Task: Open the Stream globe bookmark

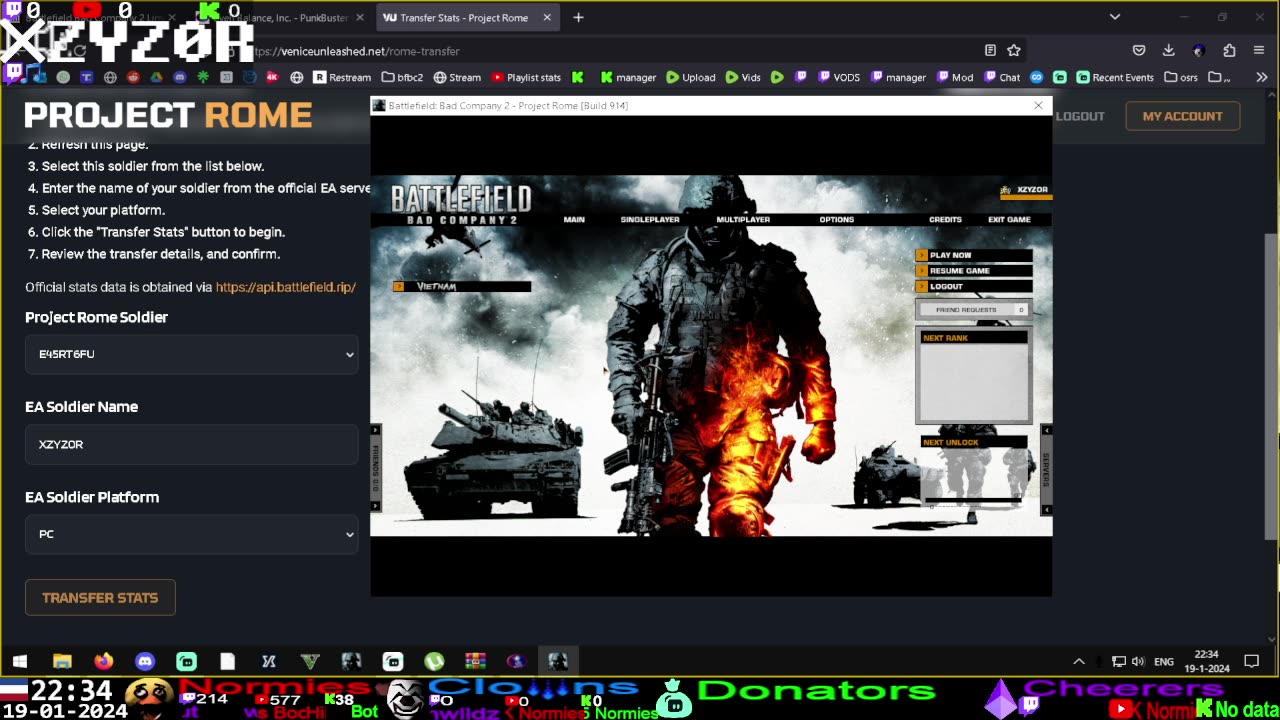Action: click(x=457, y=77)
